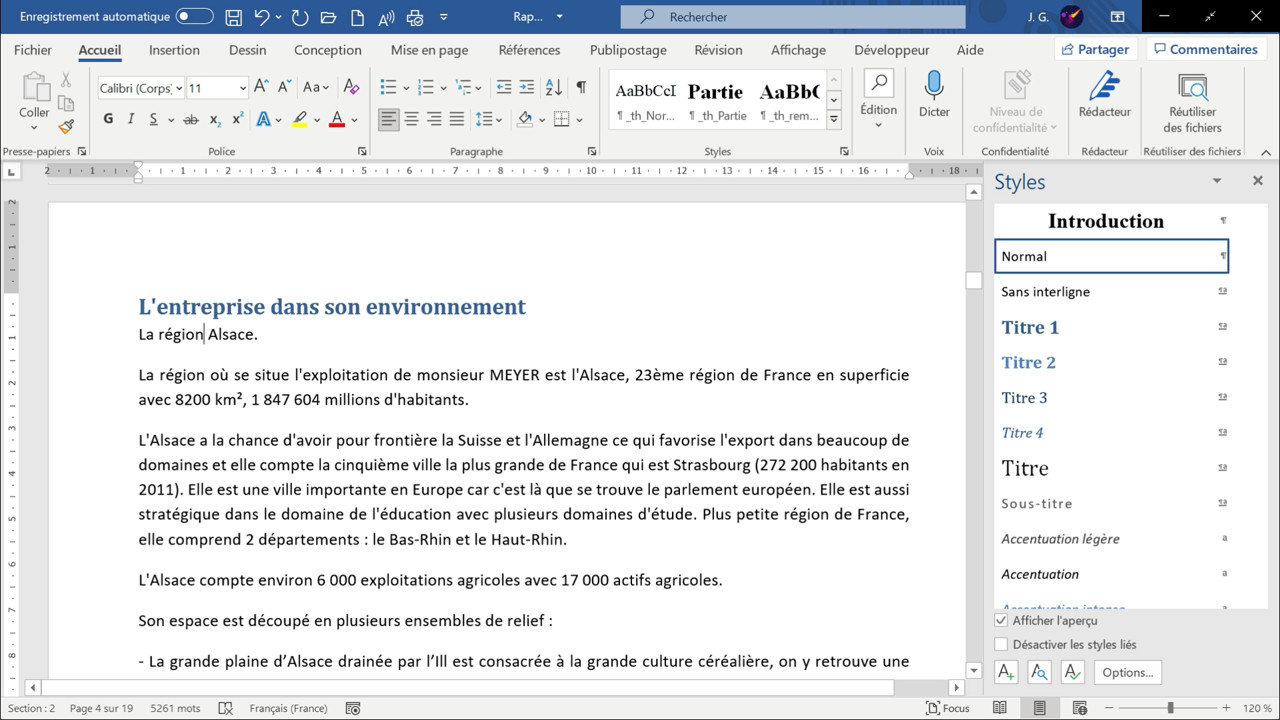Collapse the ribbon chevron
This screenshot has width=1280, height=720.
[1265, 152]
